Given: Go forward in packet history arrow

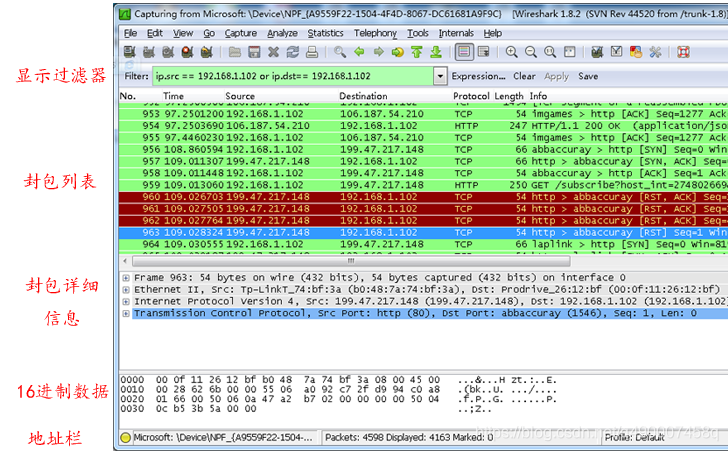Looking at the screenshot, I should (x=378, y=52).
